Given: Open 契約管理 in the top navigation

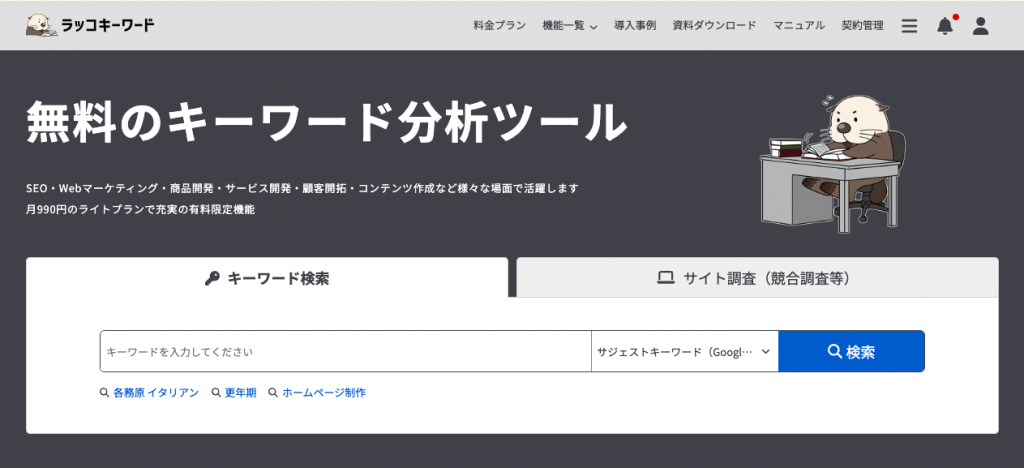Looking at the screenshot, I should (x=863, y=25).
